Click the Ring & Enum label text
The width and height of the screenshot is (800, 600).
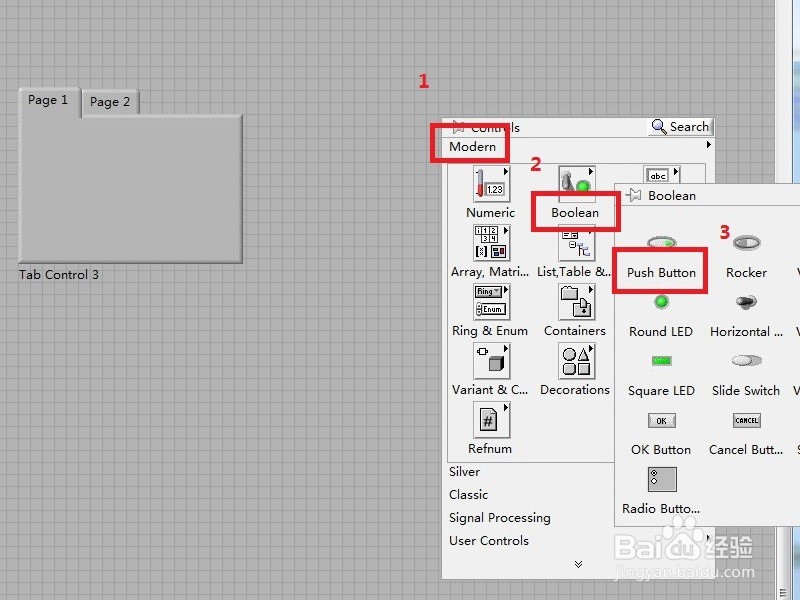490,331
